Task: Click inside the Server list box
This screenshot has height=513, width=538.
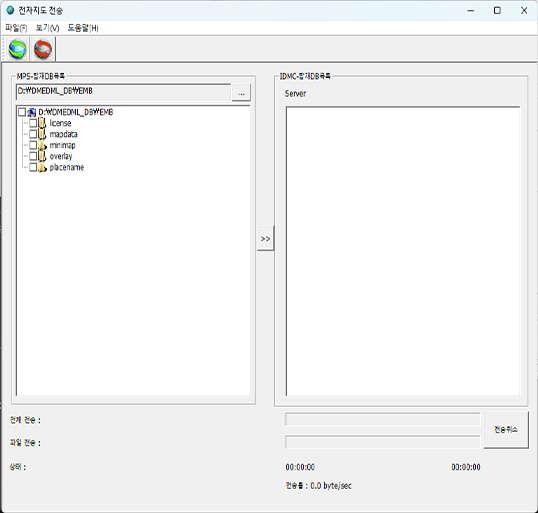Action: pyautogui.click(x=403, y=251)
